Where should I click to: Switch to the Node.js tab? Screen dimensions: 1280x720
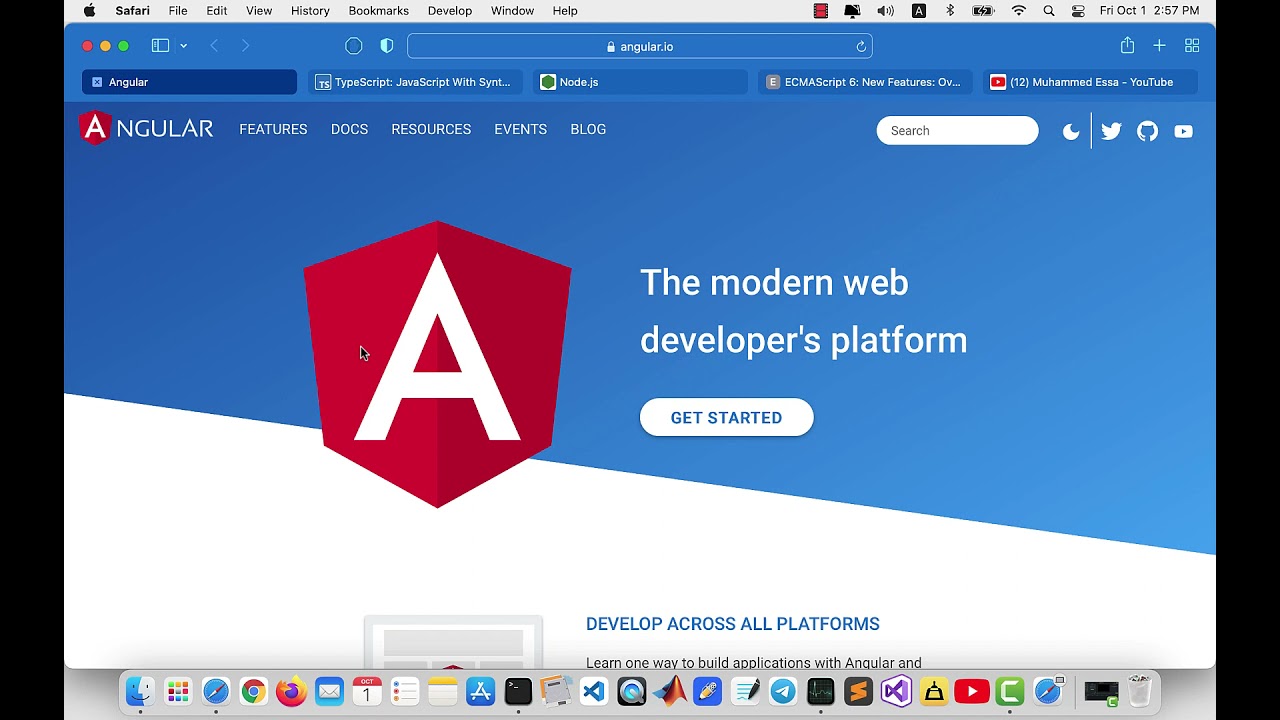click(640, 82)
